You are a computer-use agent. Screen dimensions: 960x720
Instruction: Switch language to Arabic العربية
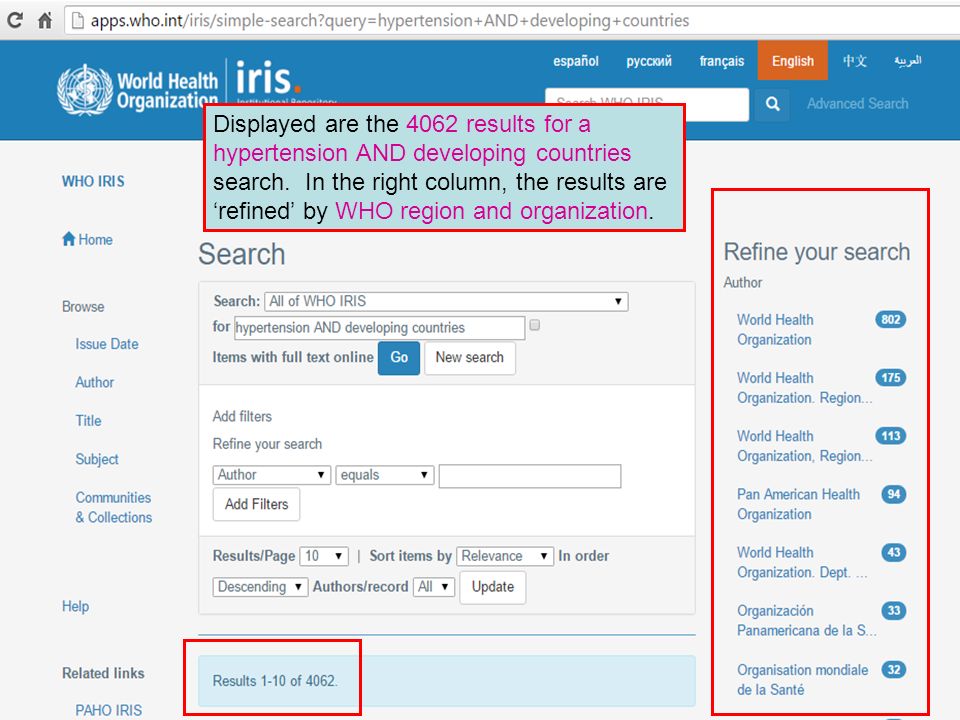(907, 61)
